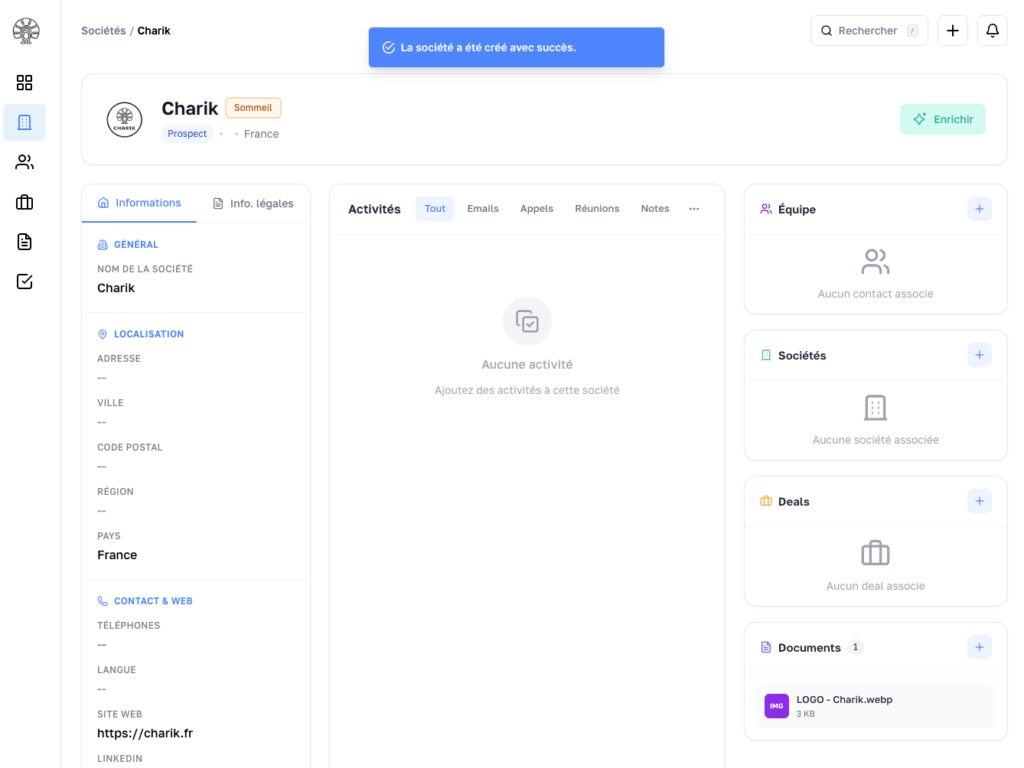The width and height of the screenshot is (1024, 768).
Task: Open the contacts icon in sidebar
Action: tap(24, 162)
